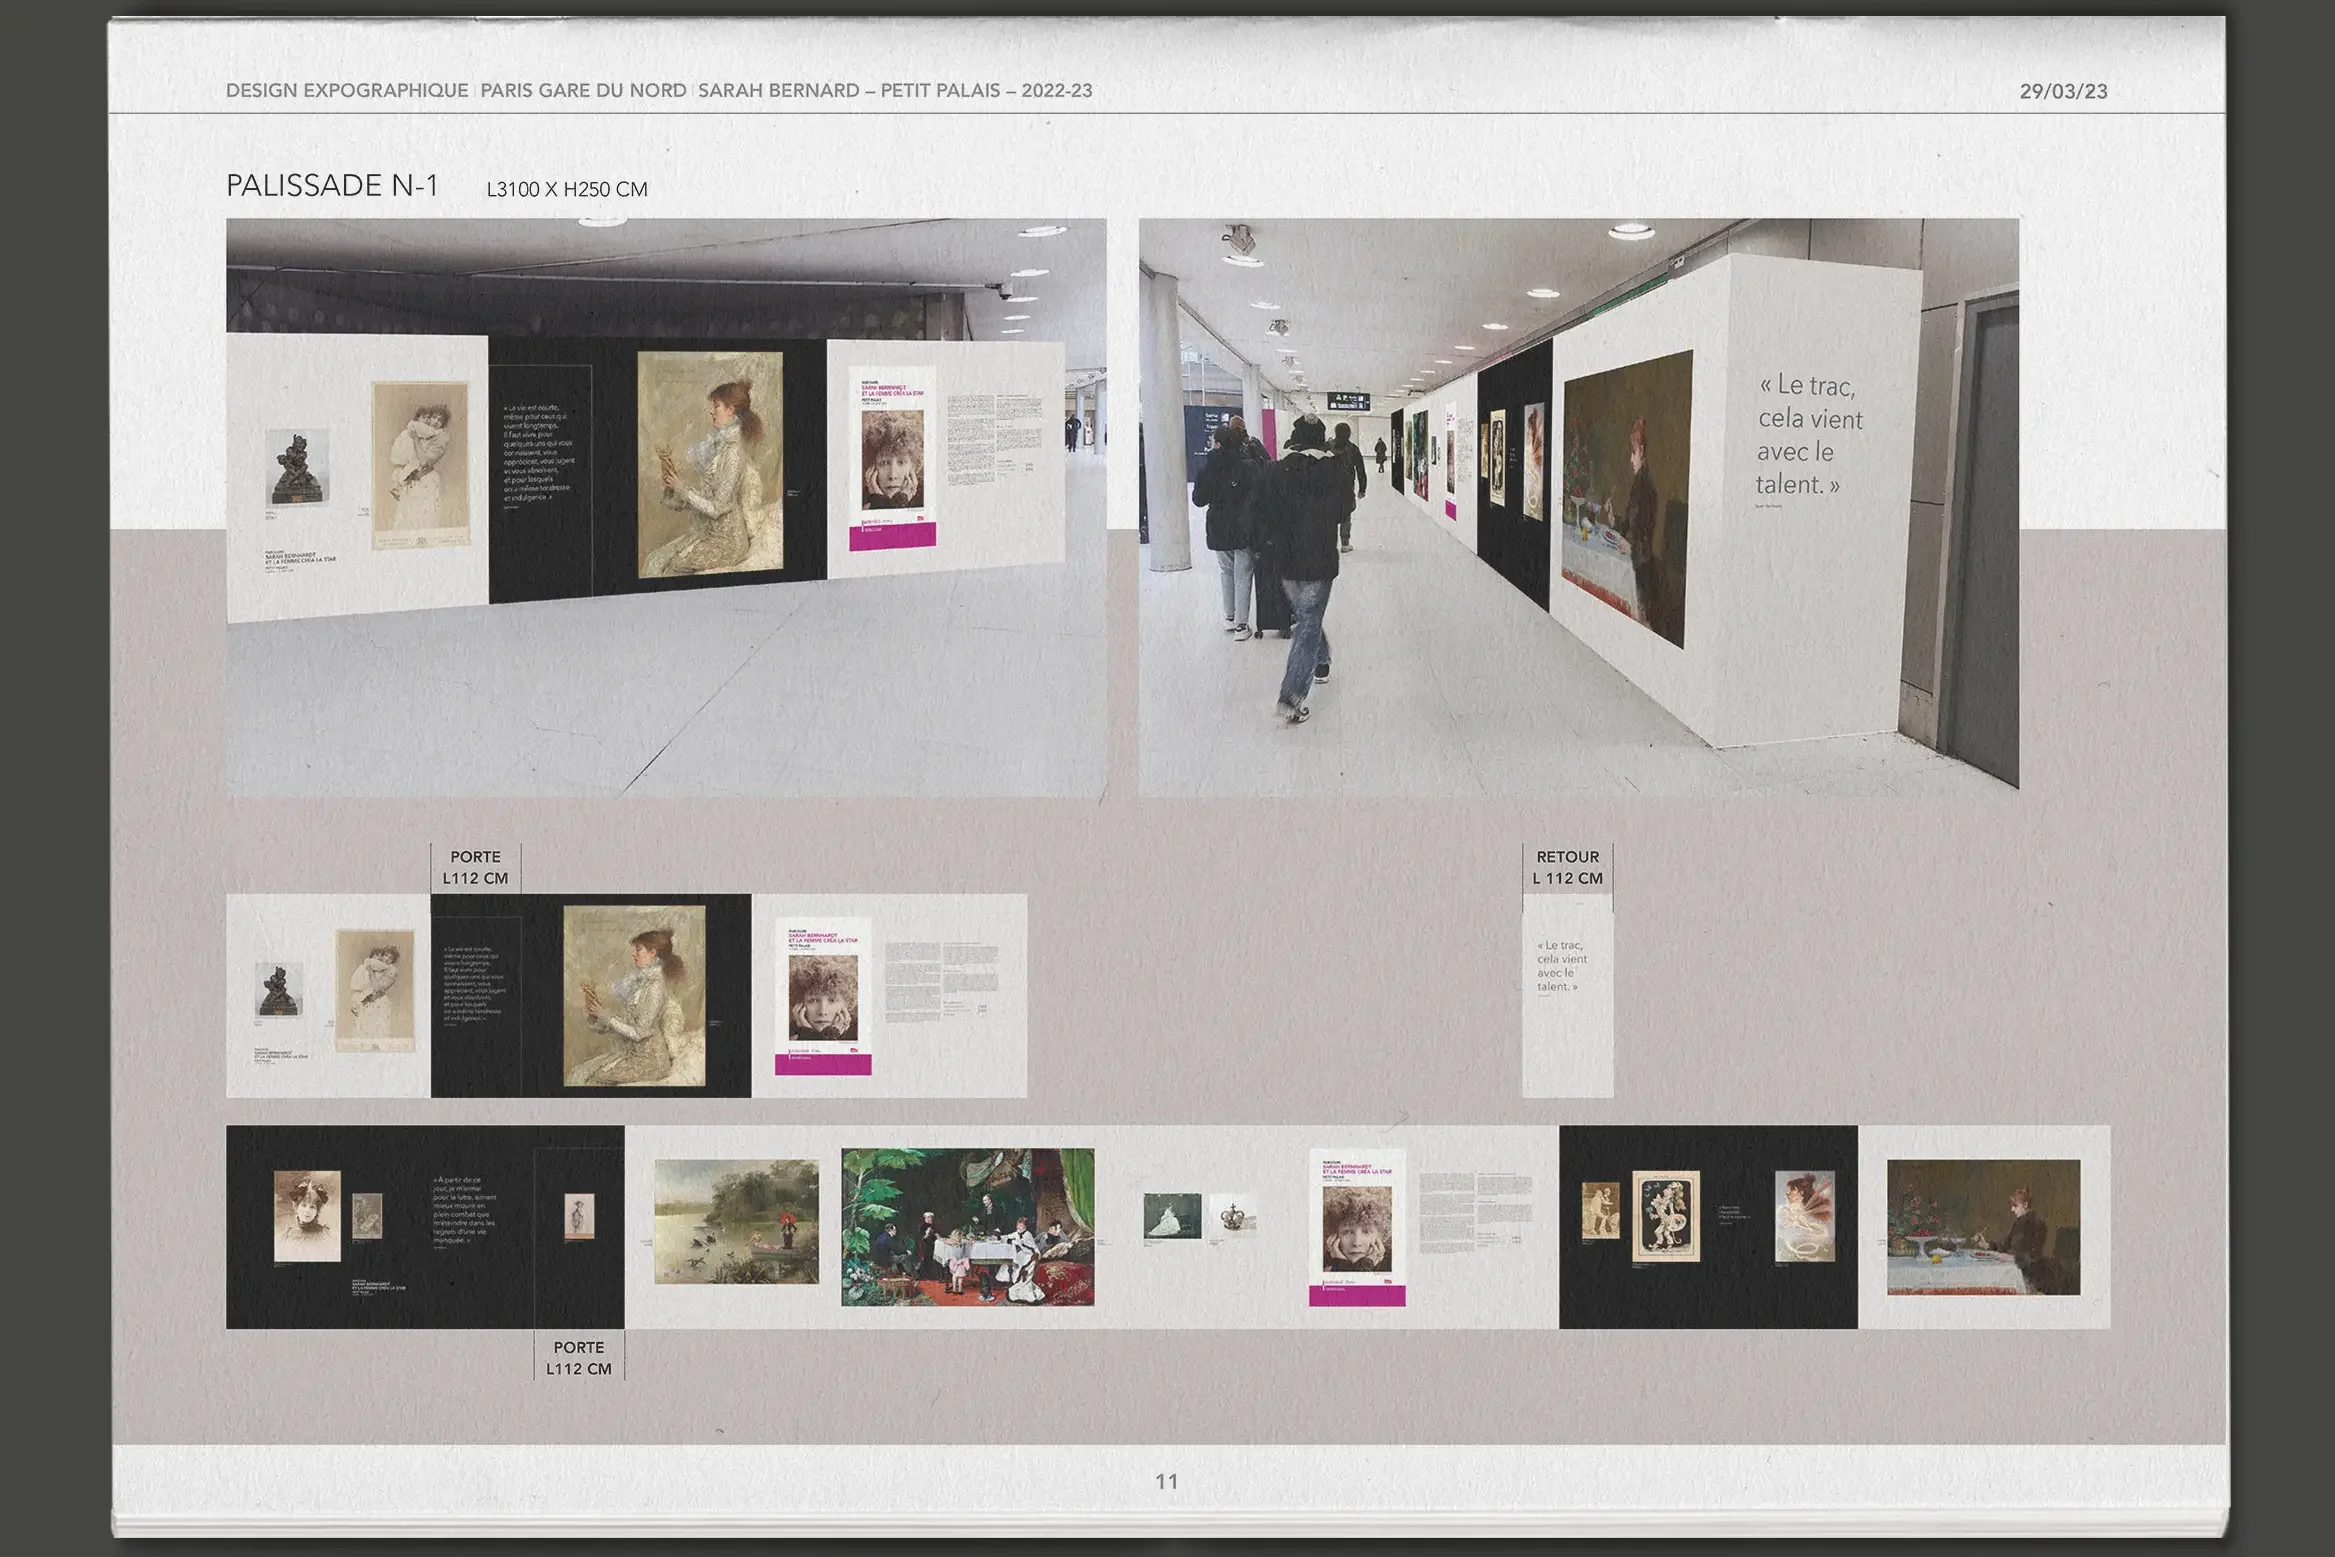Click the 'RETOUR L 112 CM' label
The image size is (2335, 1557).
[1567, 868]
